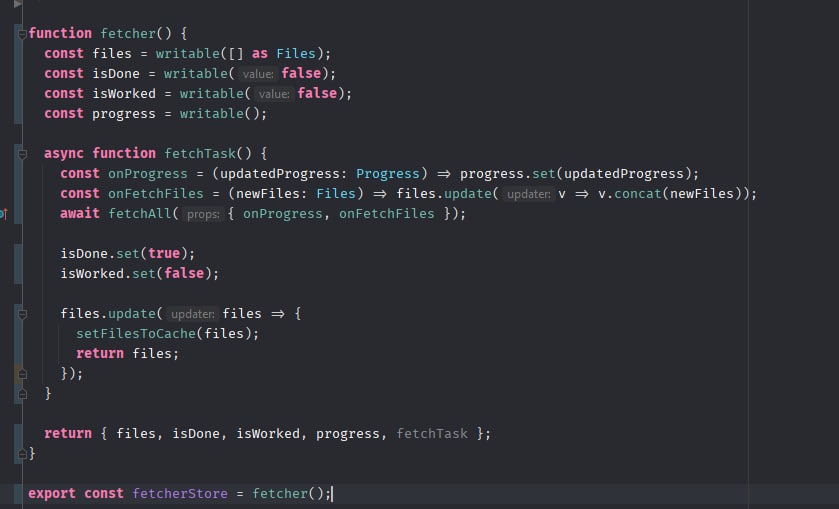Click 'Files' type annotation of newFiles parameter

point(336,194)
